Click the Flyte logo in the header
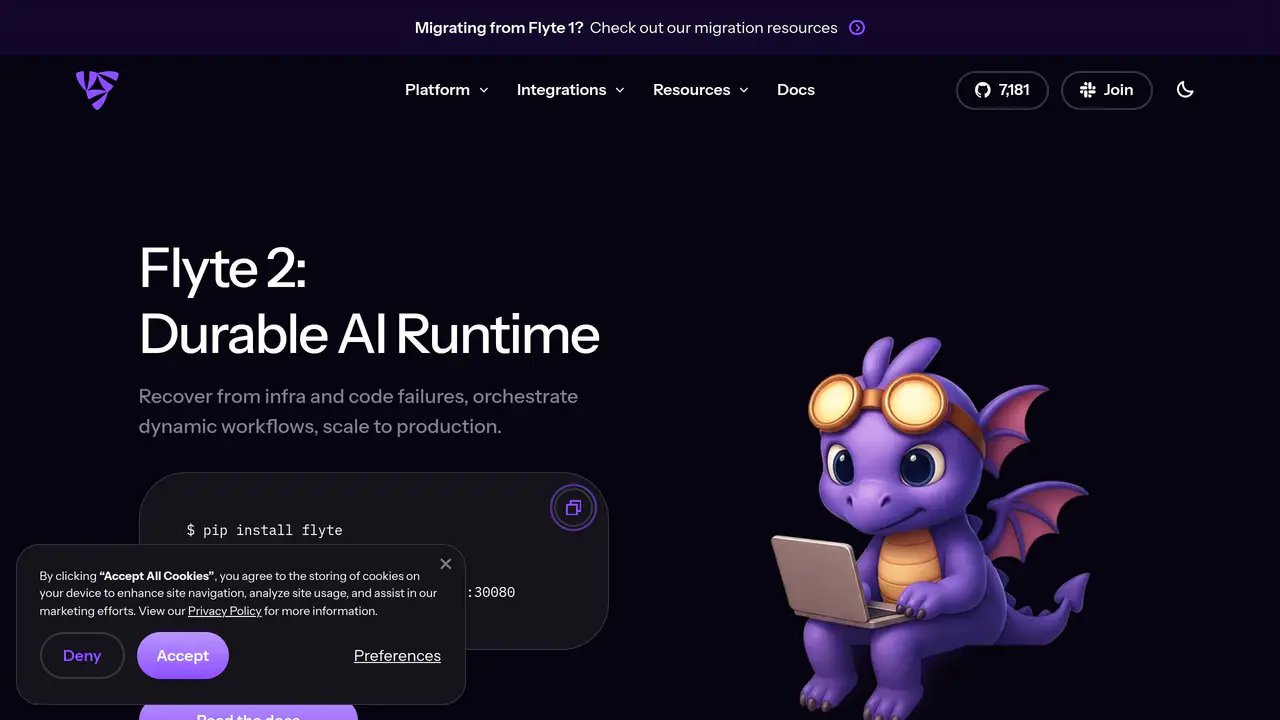 coord(97,90)
